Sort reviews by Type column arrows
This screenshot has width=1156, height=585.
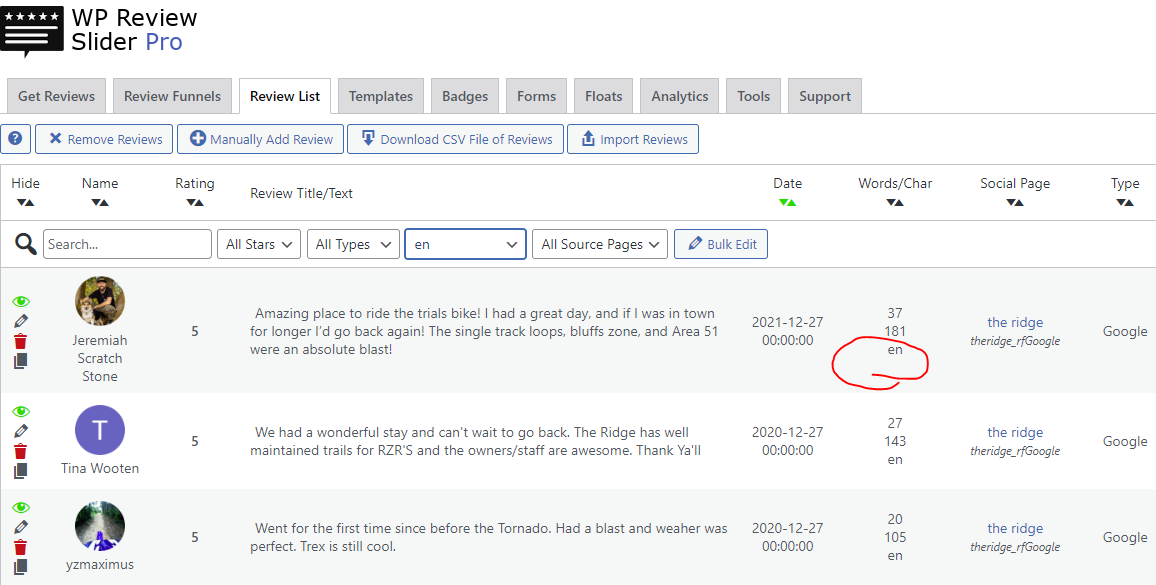tap(1125, 203)
